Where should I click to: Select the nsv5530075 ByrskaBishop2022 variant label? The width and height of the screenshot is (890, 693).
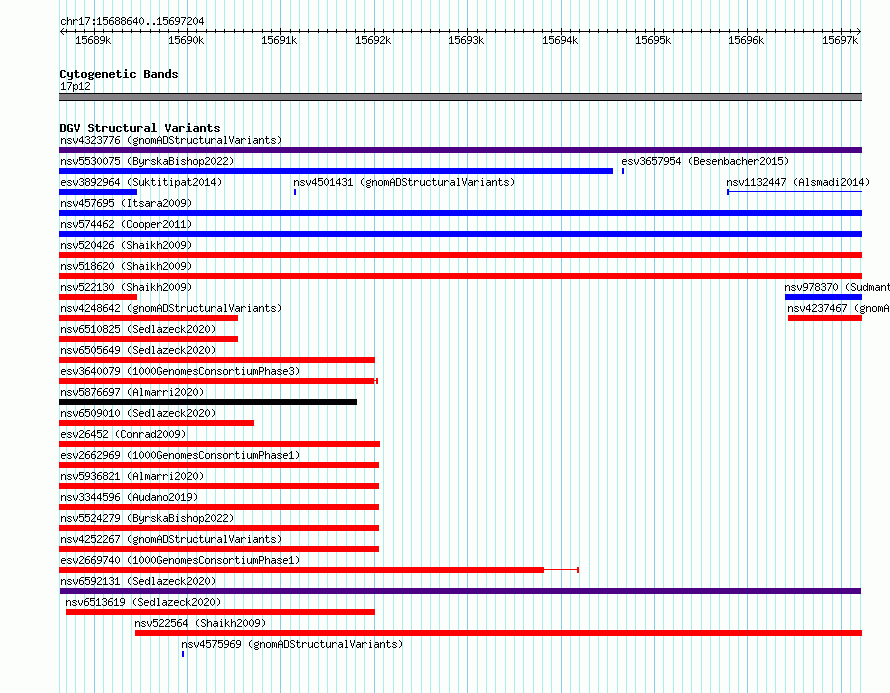(147, 161)
